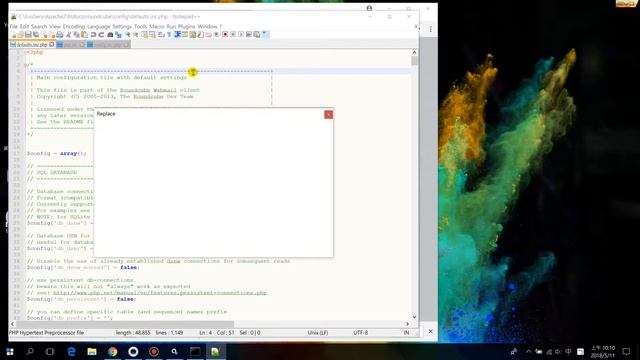This screenshot has width=640, height=360.
Task: Click the Replace toolbar icon
Action: tap(118, 35)
